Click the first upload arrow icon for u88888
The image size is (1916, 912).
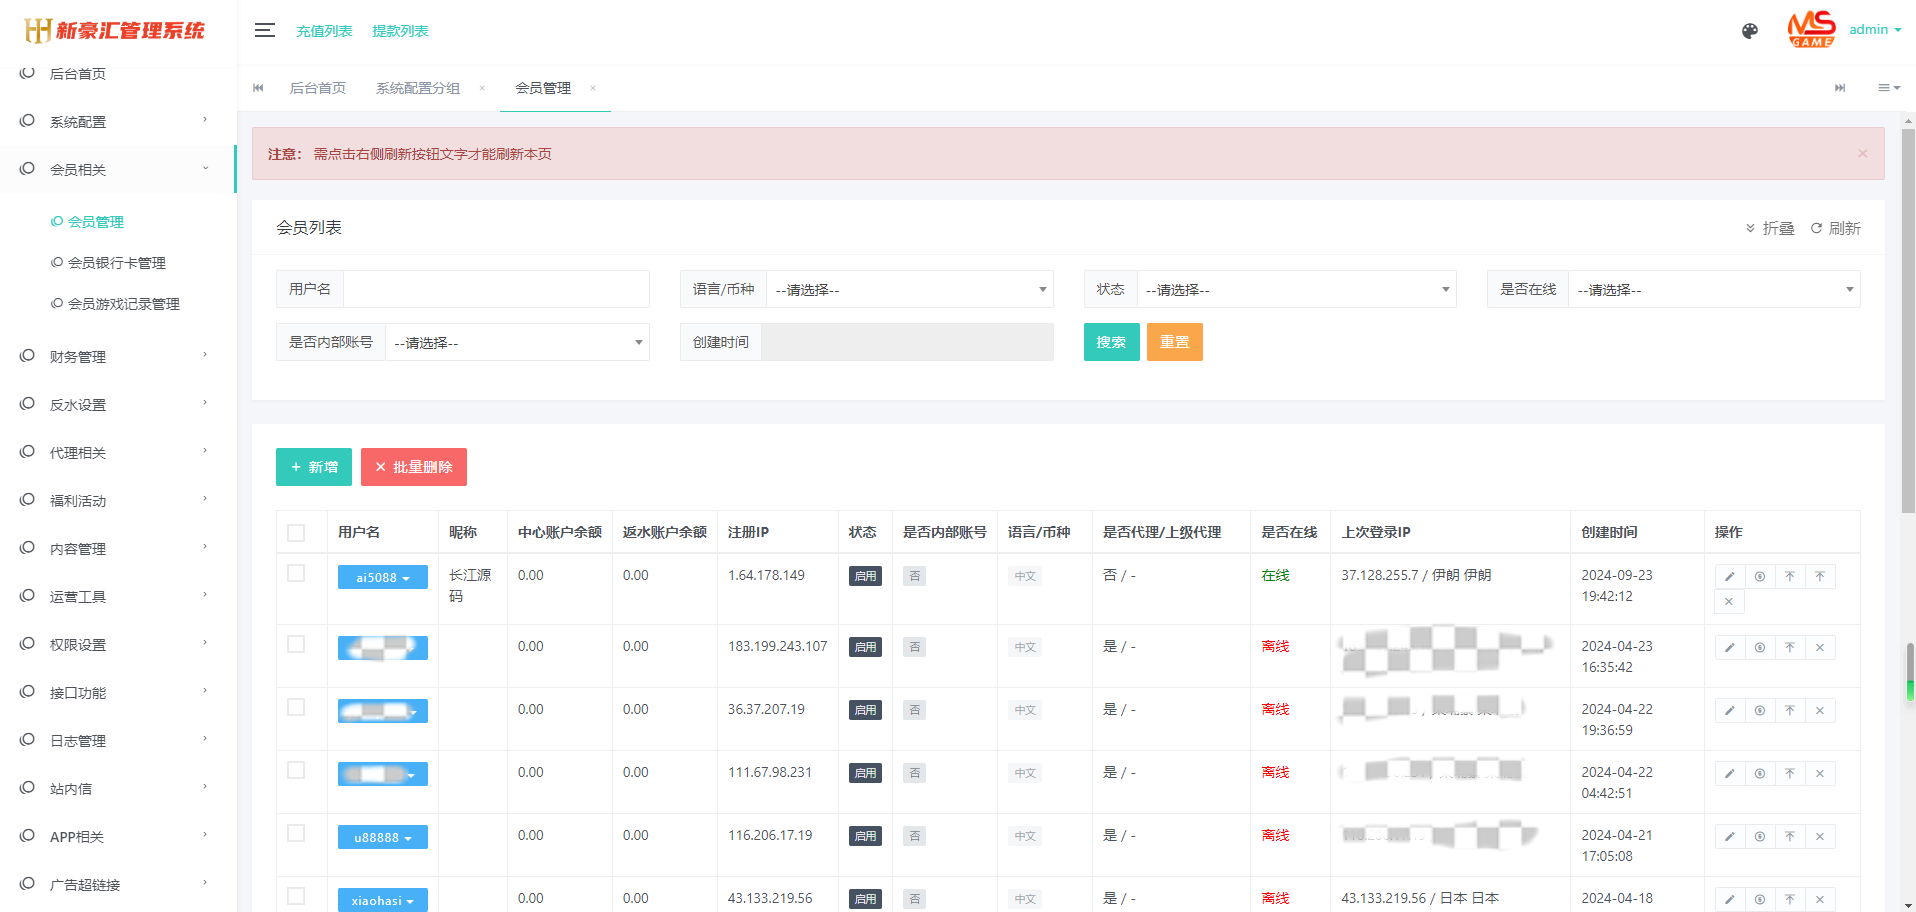click(x=1789, y=836)
